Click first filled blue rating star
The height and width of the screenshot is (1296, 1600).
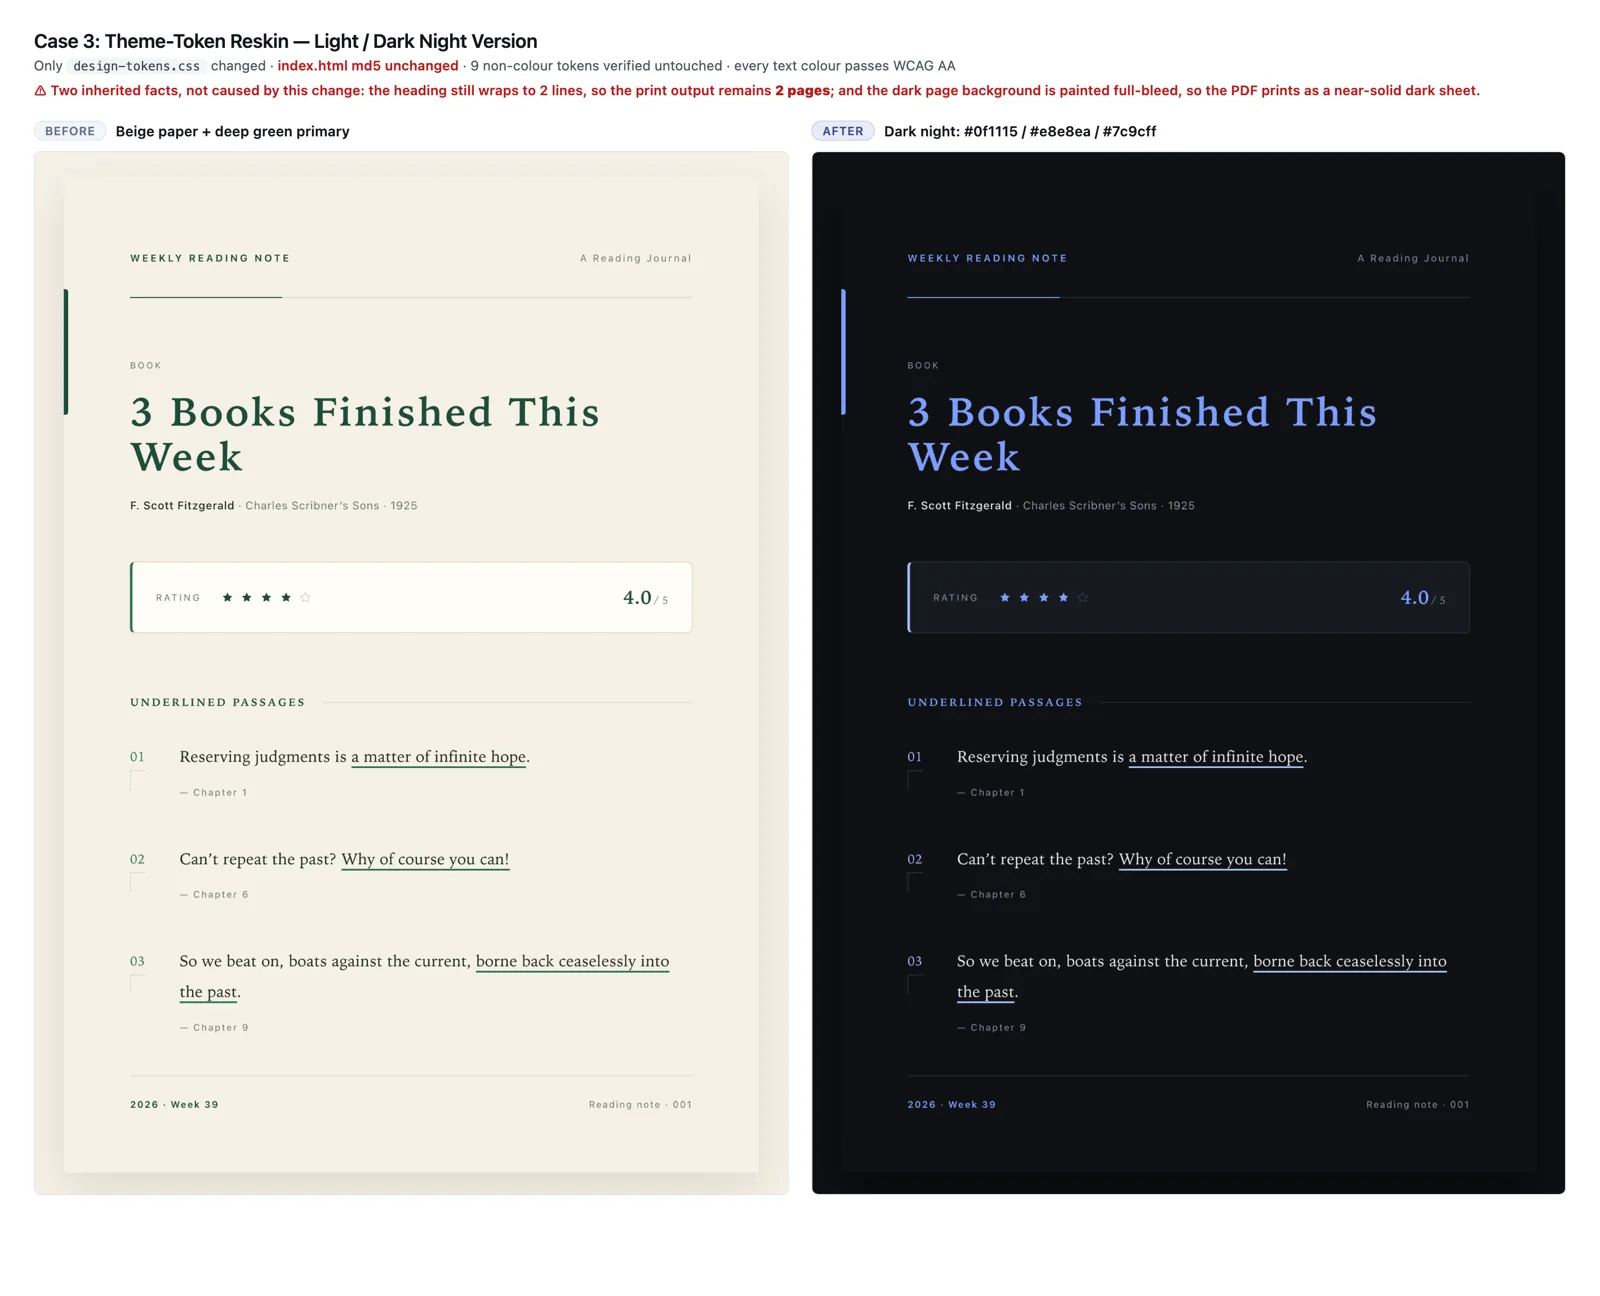tap(1005, 598)
